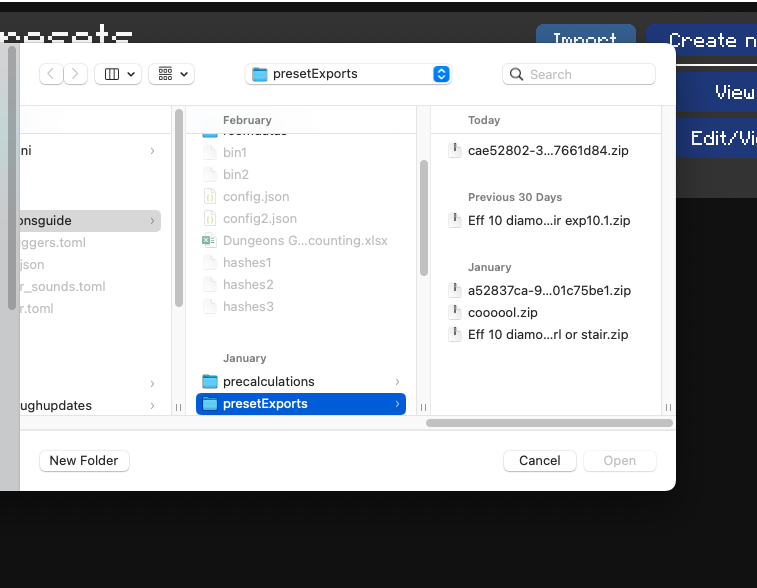Click the New Folder button
The image size is (757, 588).
(x=84, y=461)
